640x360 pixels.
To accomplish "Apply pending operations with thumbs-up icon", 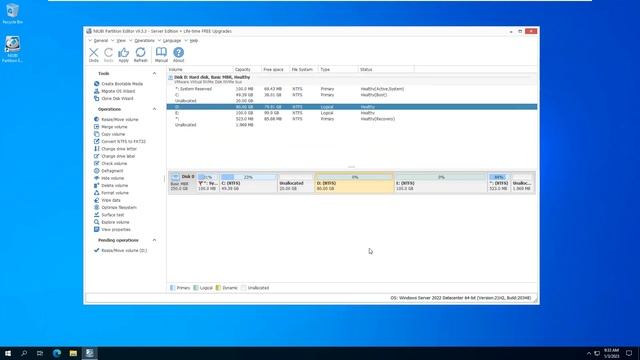I will coord(123,55).
